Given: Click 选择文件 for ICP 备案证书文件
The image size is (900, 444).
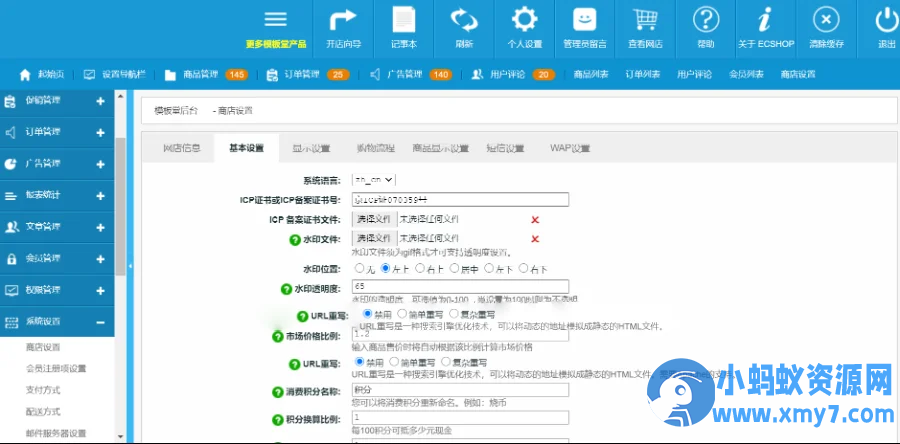Looking at the screenshot, I should 374,219.
